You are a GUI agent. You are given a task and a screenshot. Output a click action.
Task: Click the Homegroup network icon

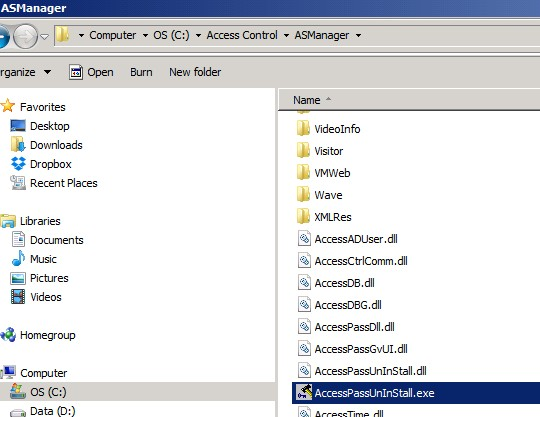9,335
